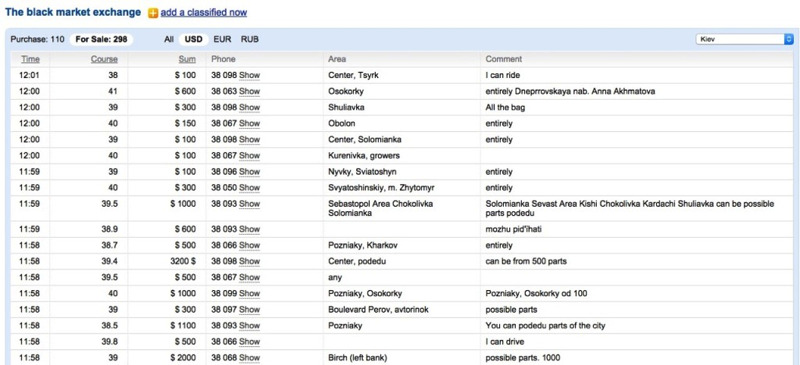Sort by Course column header
This screenshot has width=800, height=365.
pos(104,59)
